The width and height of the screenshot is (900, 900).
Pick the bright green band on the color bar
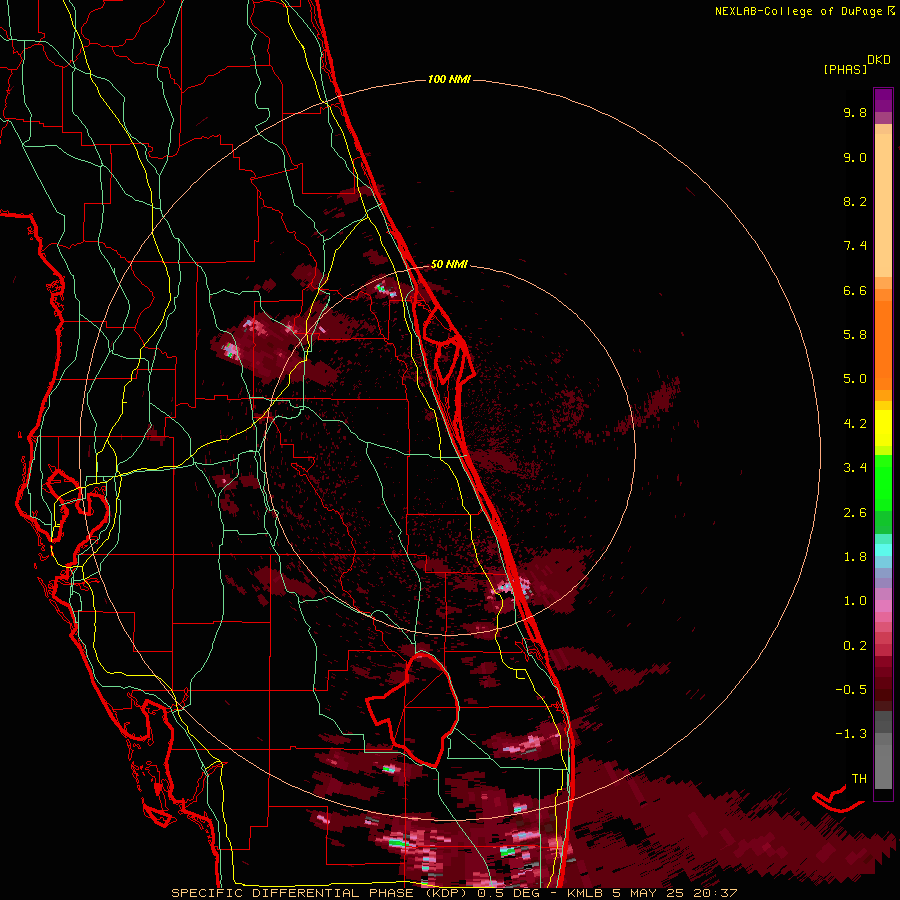(x=883, y=482)
